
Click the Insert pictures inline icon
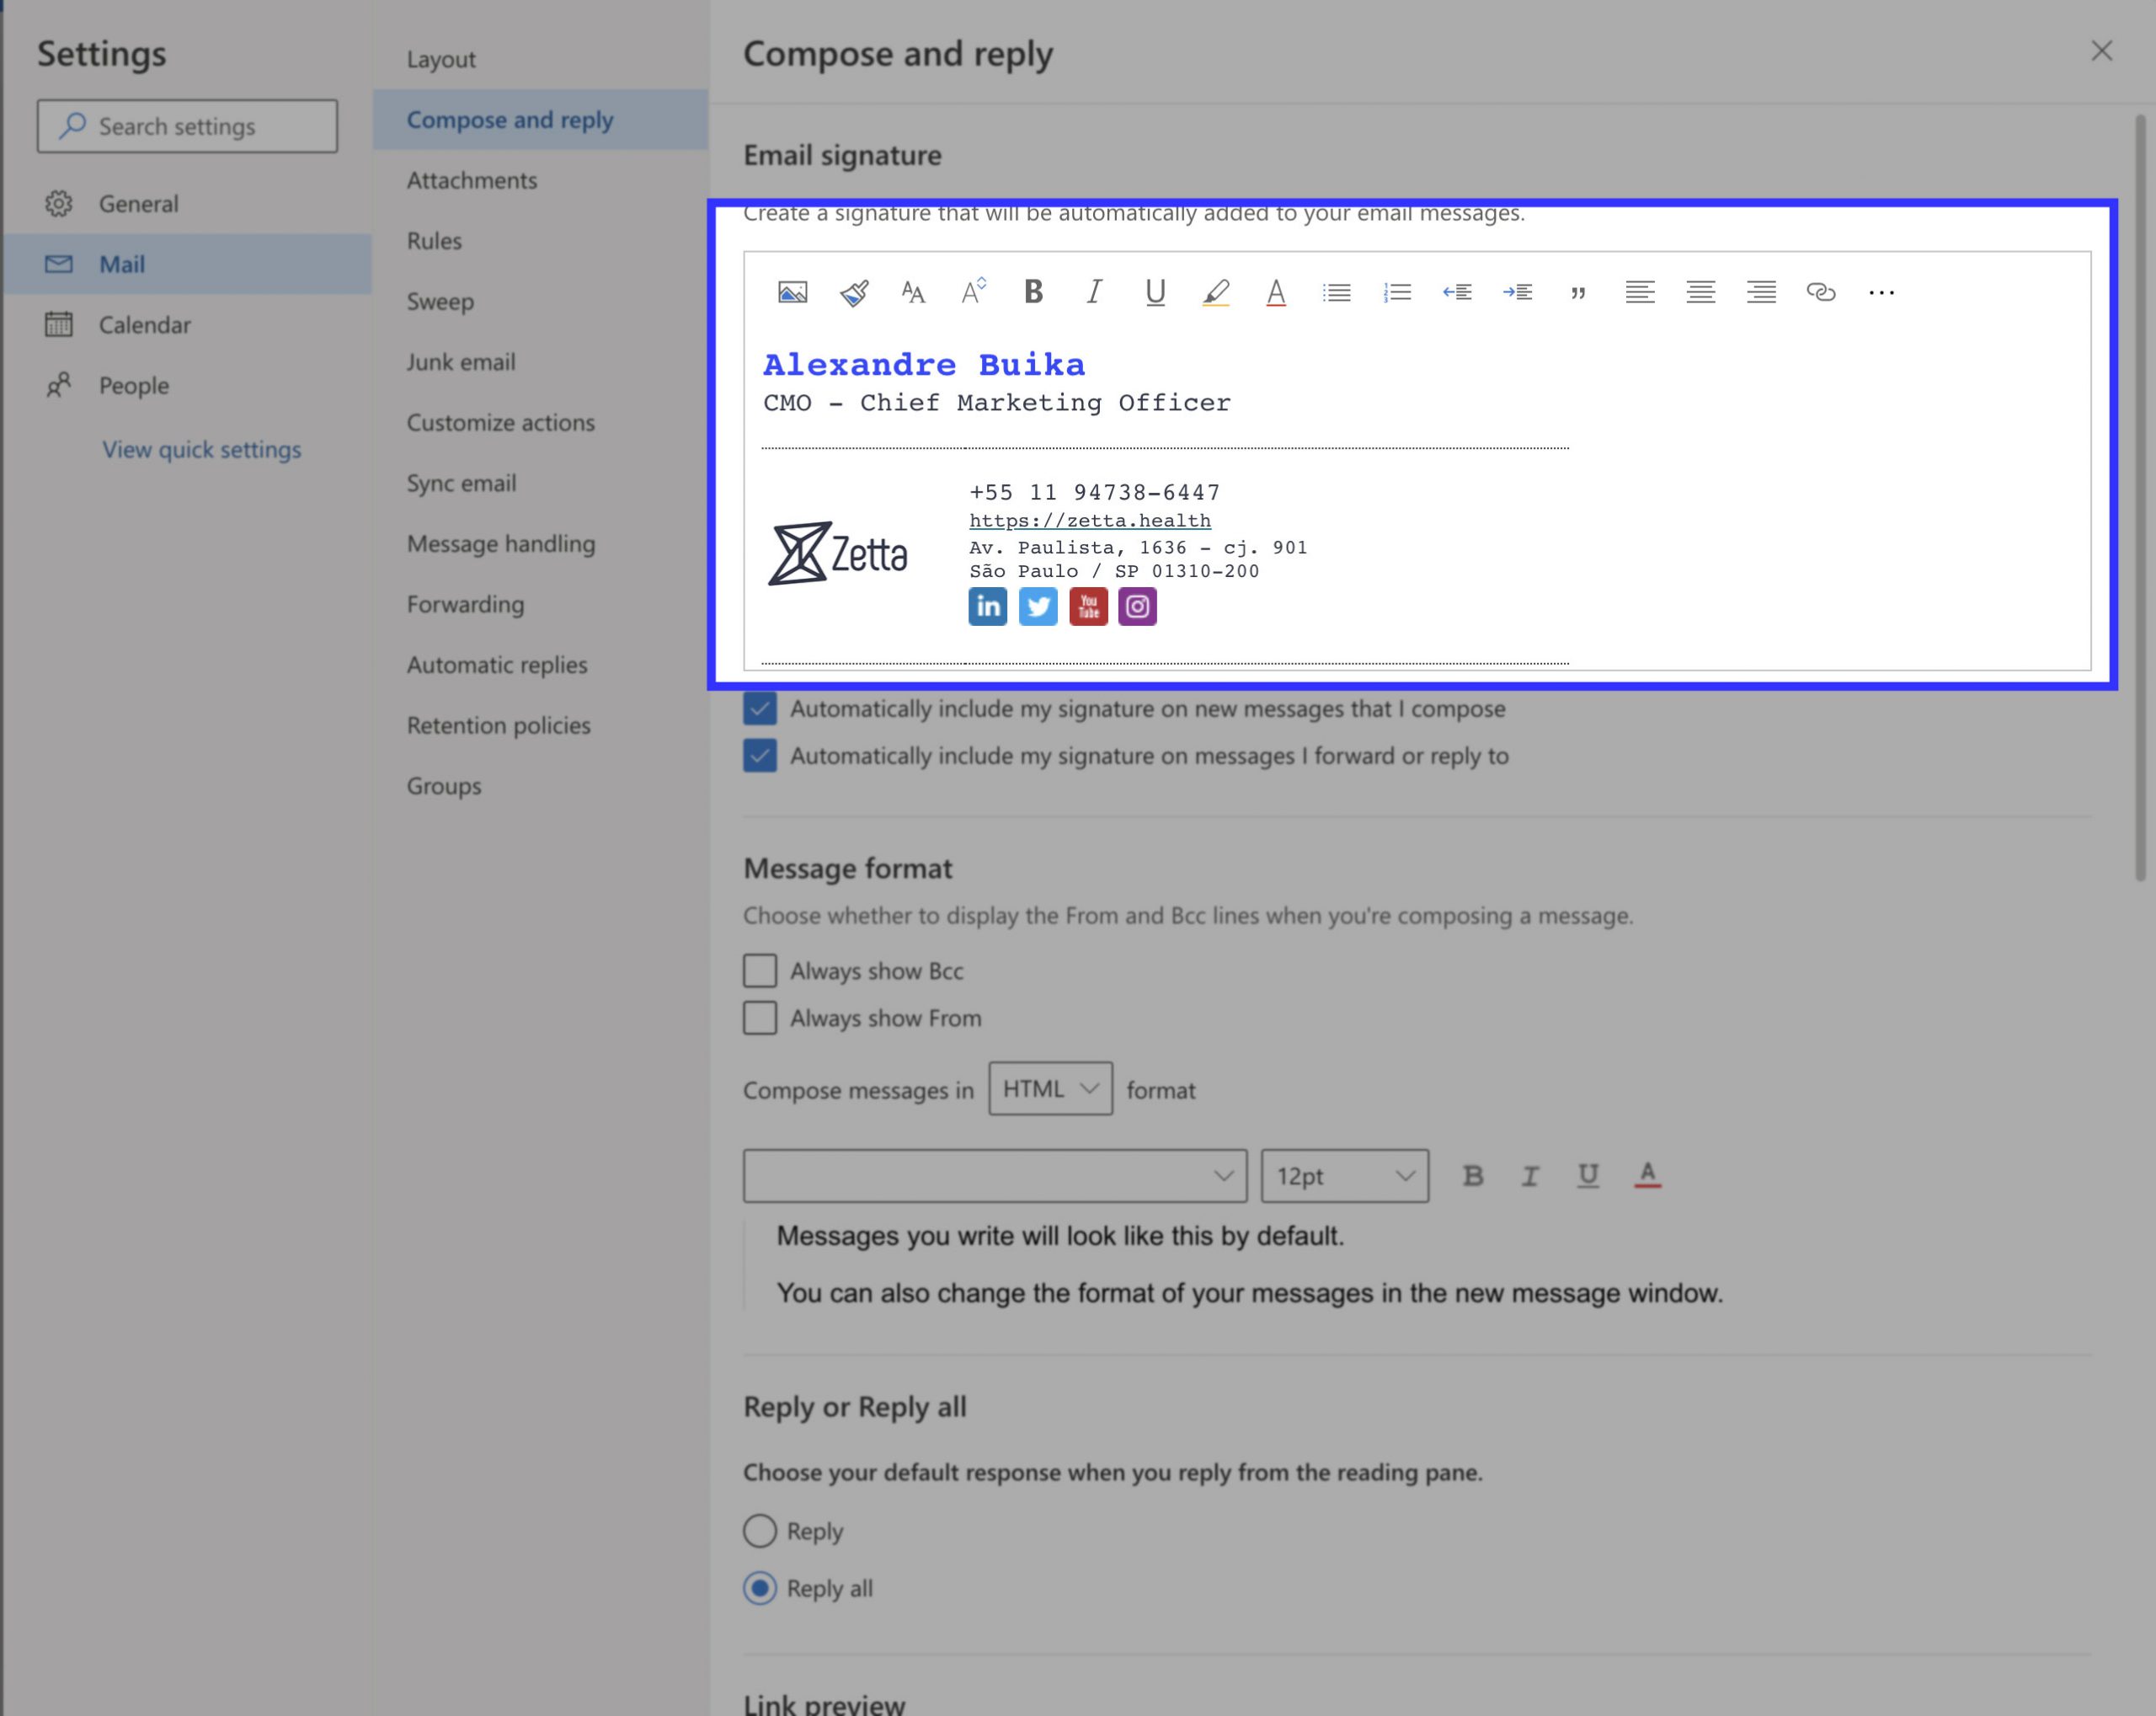point(792,292)
